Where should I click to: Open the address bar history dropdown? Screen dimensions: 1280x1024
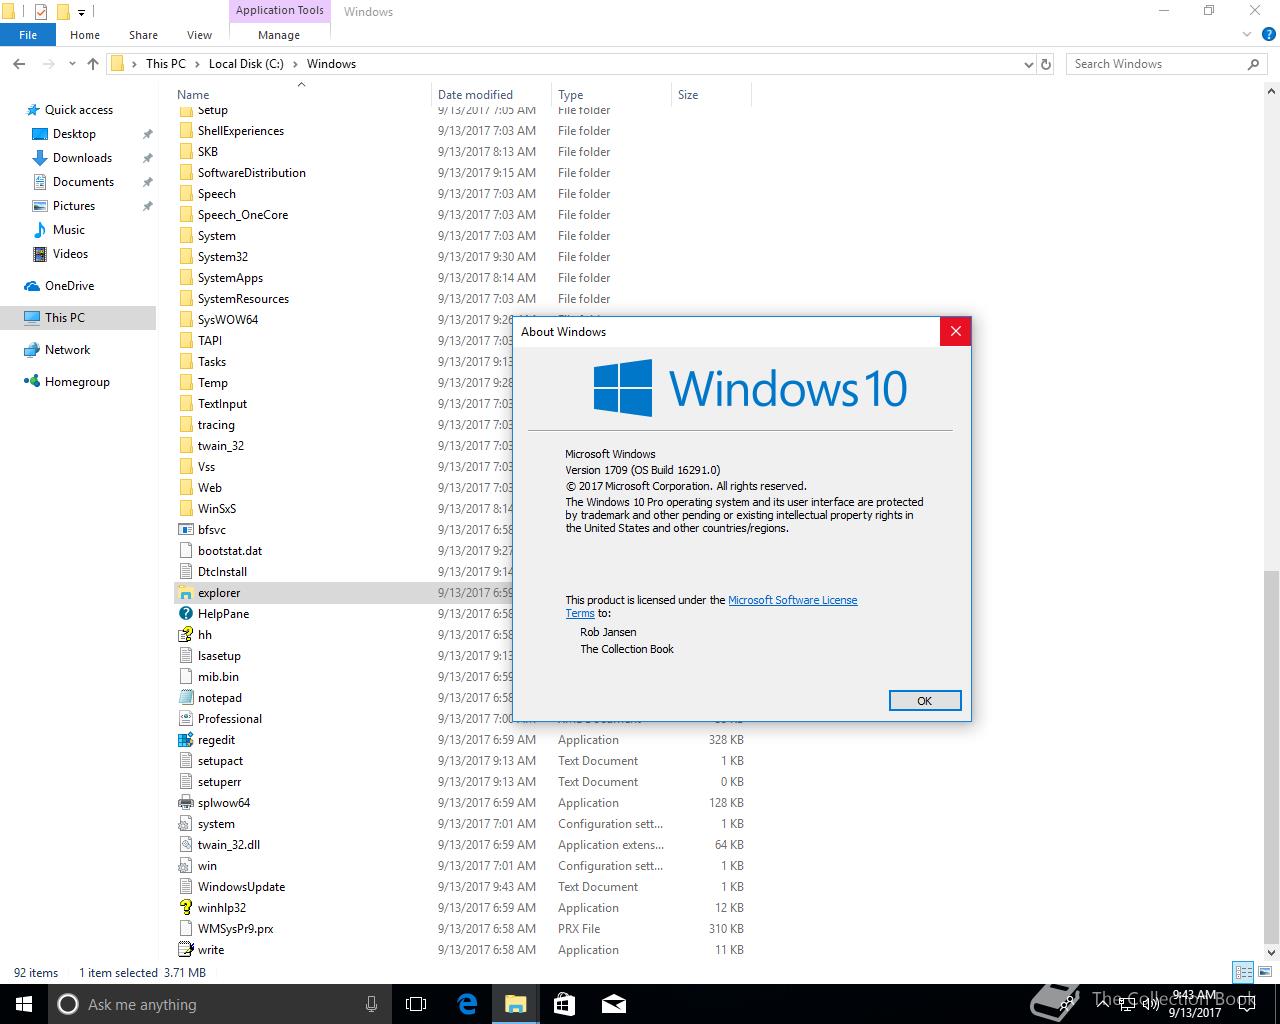click(x=1029, y=64)
